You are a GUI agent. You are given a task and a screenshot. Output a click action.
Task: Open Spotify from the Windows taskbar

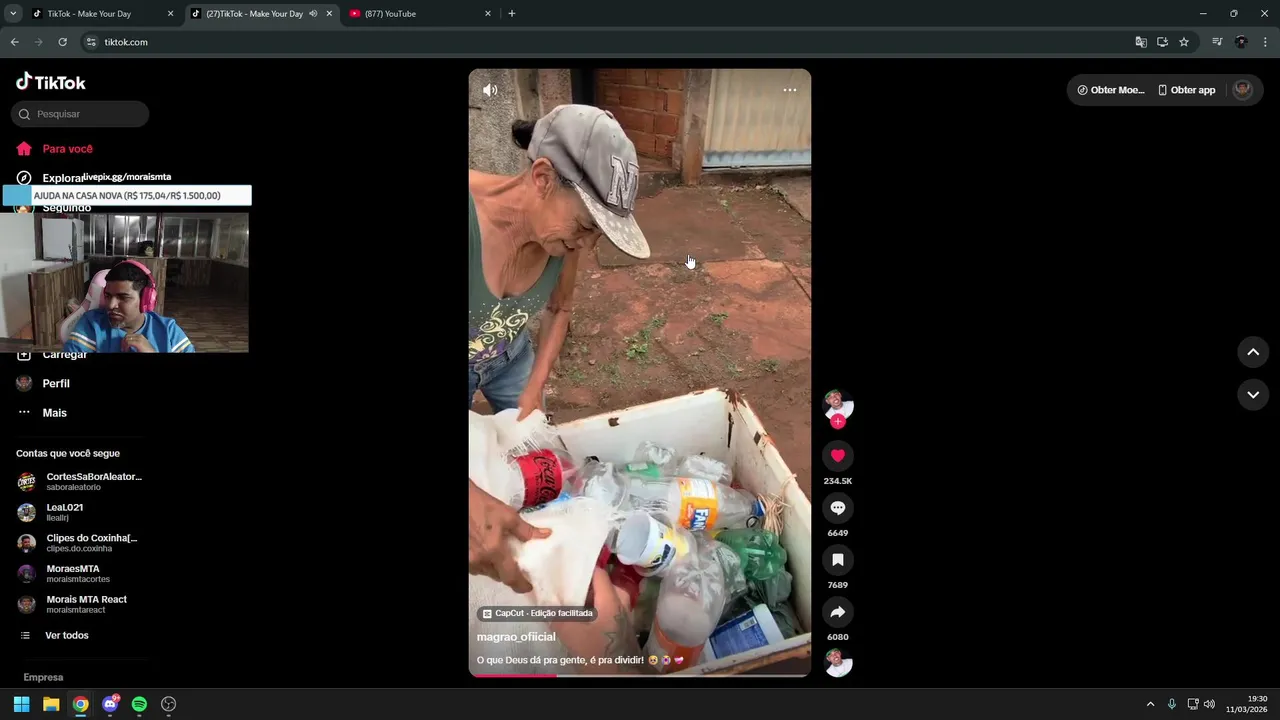point(139,704)
